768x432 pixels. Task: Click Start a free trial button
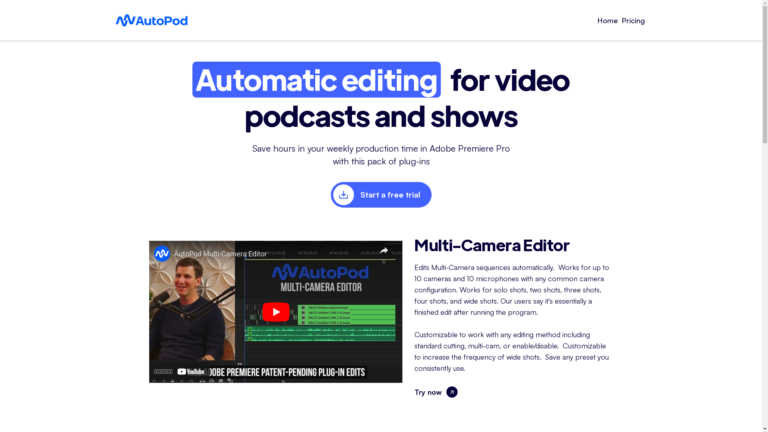click(381, 195)
